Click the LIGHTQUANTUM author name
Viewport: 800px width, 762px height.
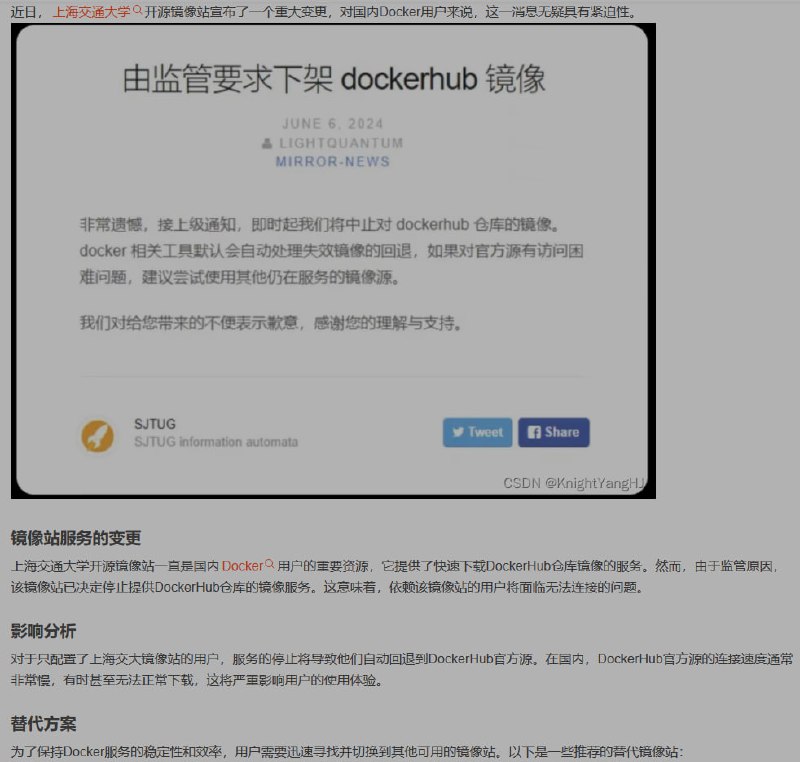[341, 143]
